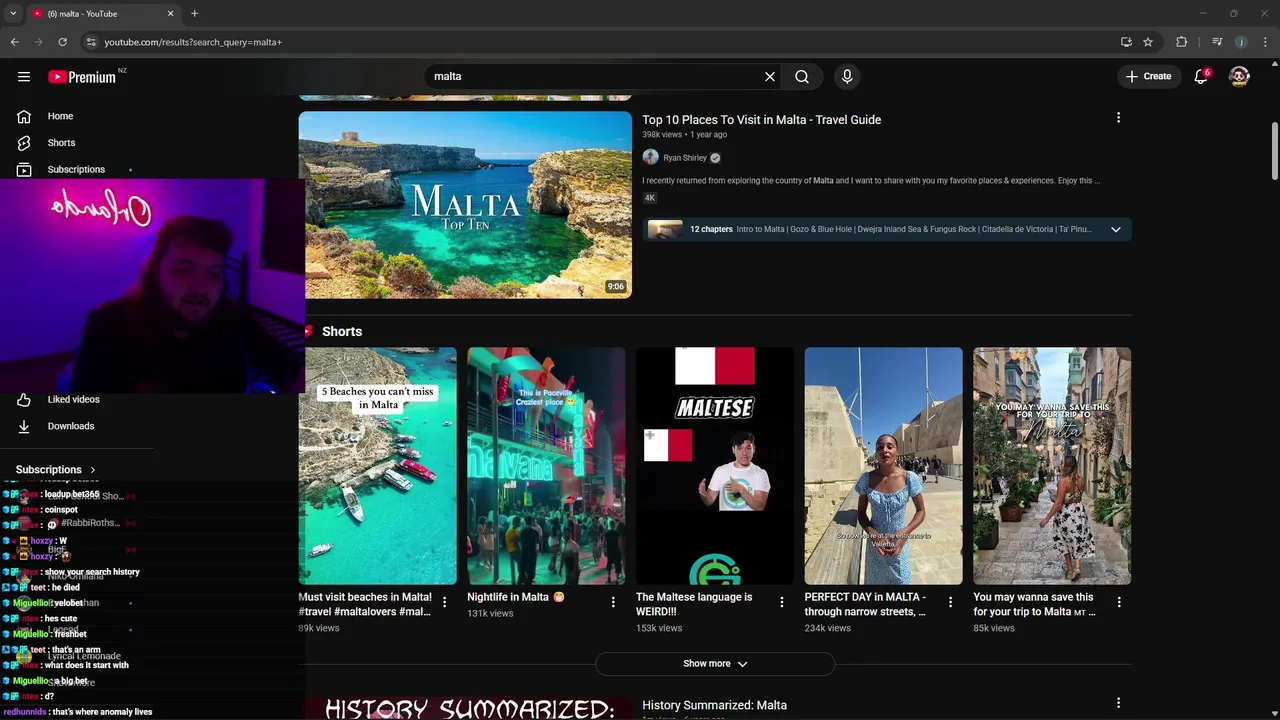Open Subscriptions in the sidebar

click(77, 169)
